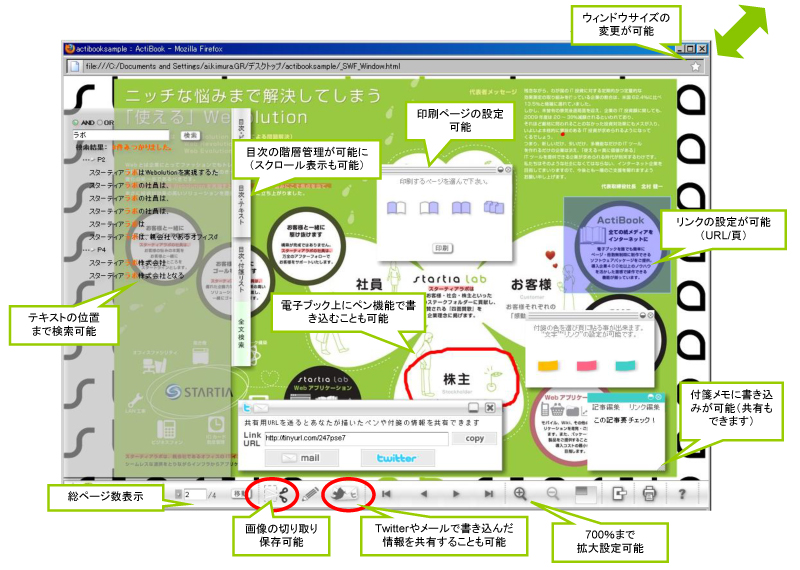Choose both-pages spread print icon
This screenshot has width=800, height=570.
click(461, 208)
